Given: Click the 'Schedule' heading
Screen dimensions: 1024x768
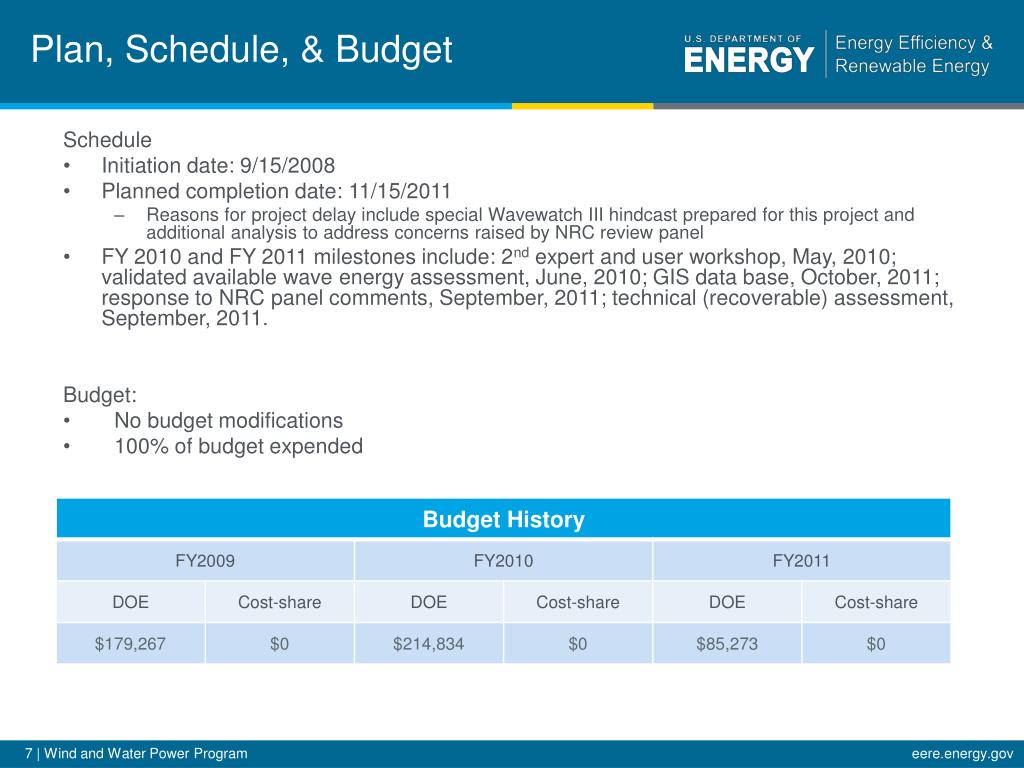Looking at the screenshot, I should pos(107,140).
